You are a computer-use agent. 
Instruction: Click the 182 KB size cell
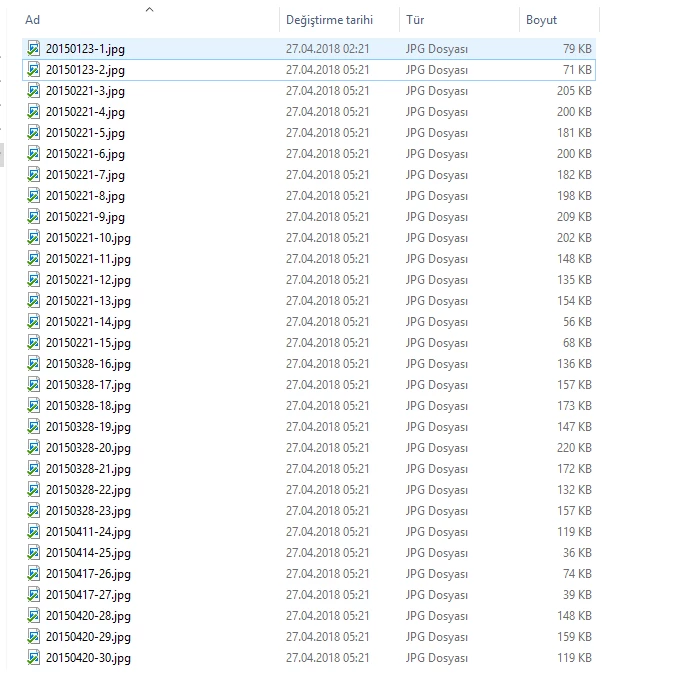pos(574,175)
